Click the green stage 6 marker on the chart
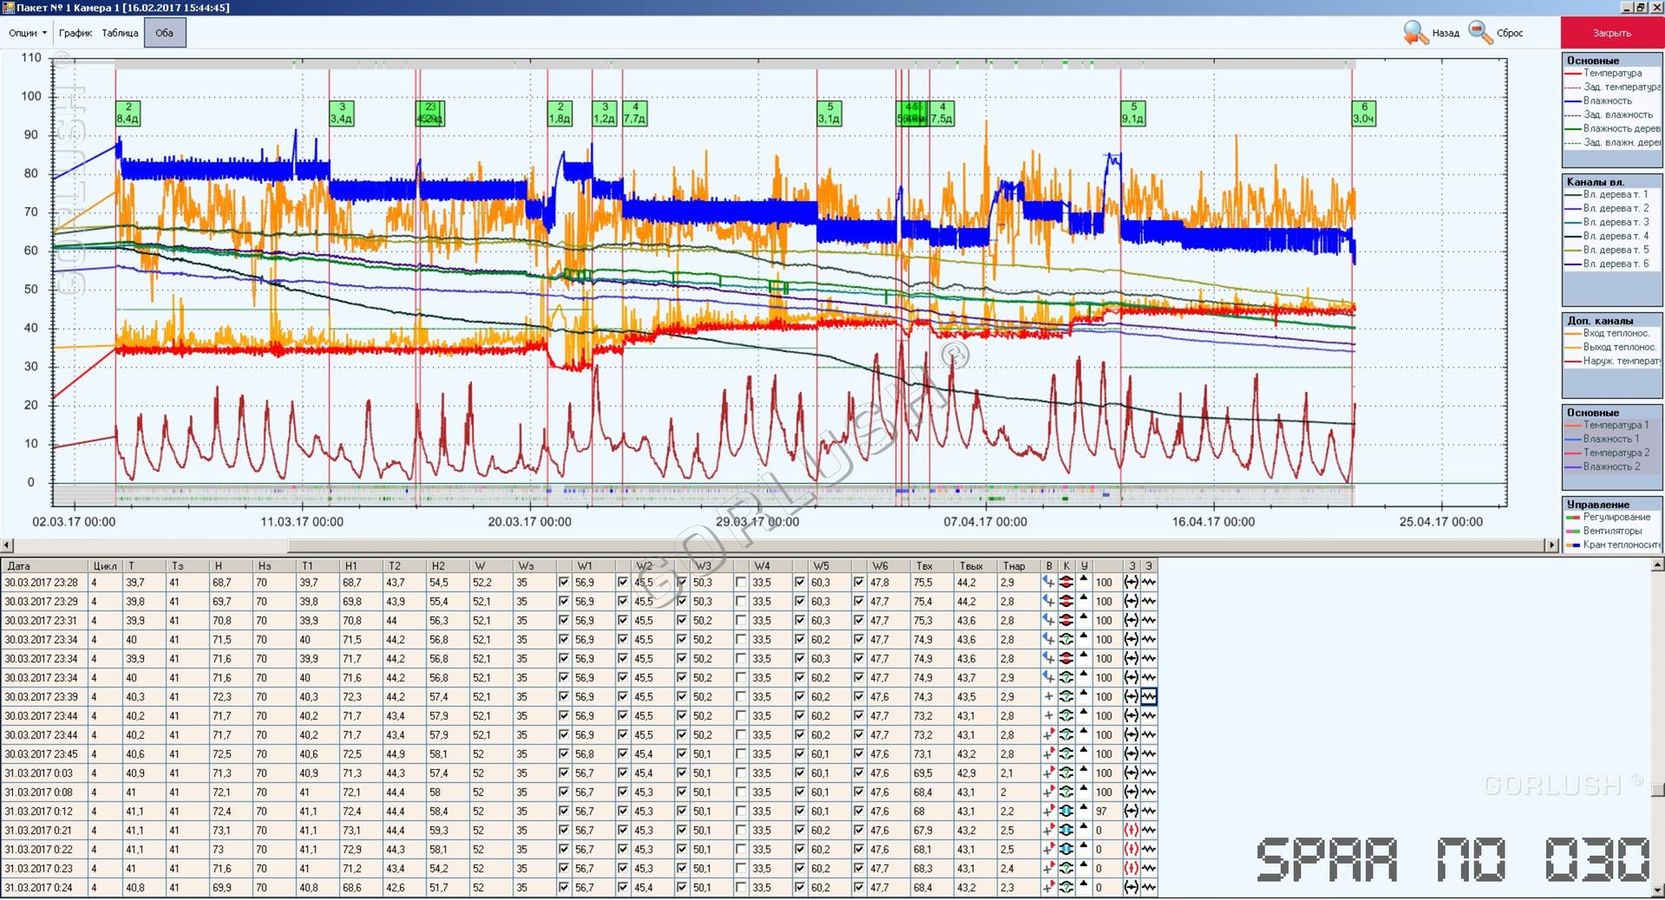 pyautogui.click(x=1363, y=113)
